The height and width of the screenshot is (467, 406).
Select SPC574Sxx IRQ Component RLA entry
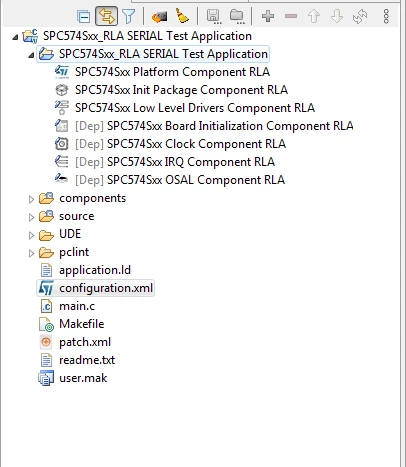point(175,162)
